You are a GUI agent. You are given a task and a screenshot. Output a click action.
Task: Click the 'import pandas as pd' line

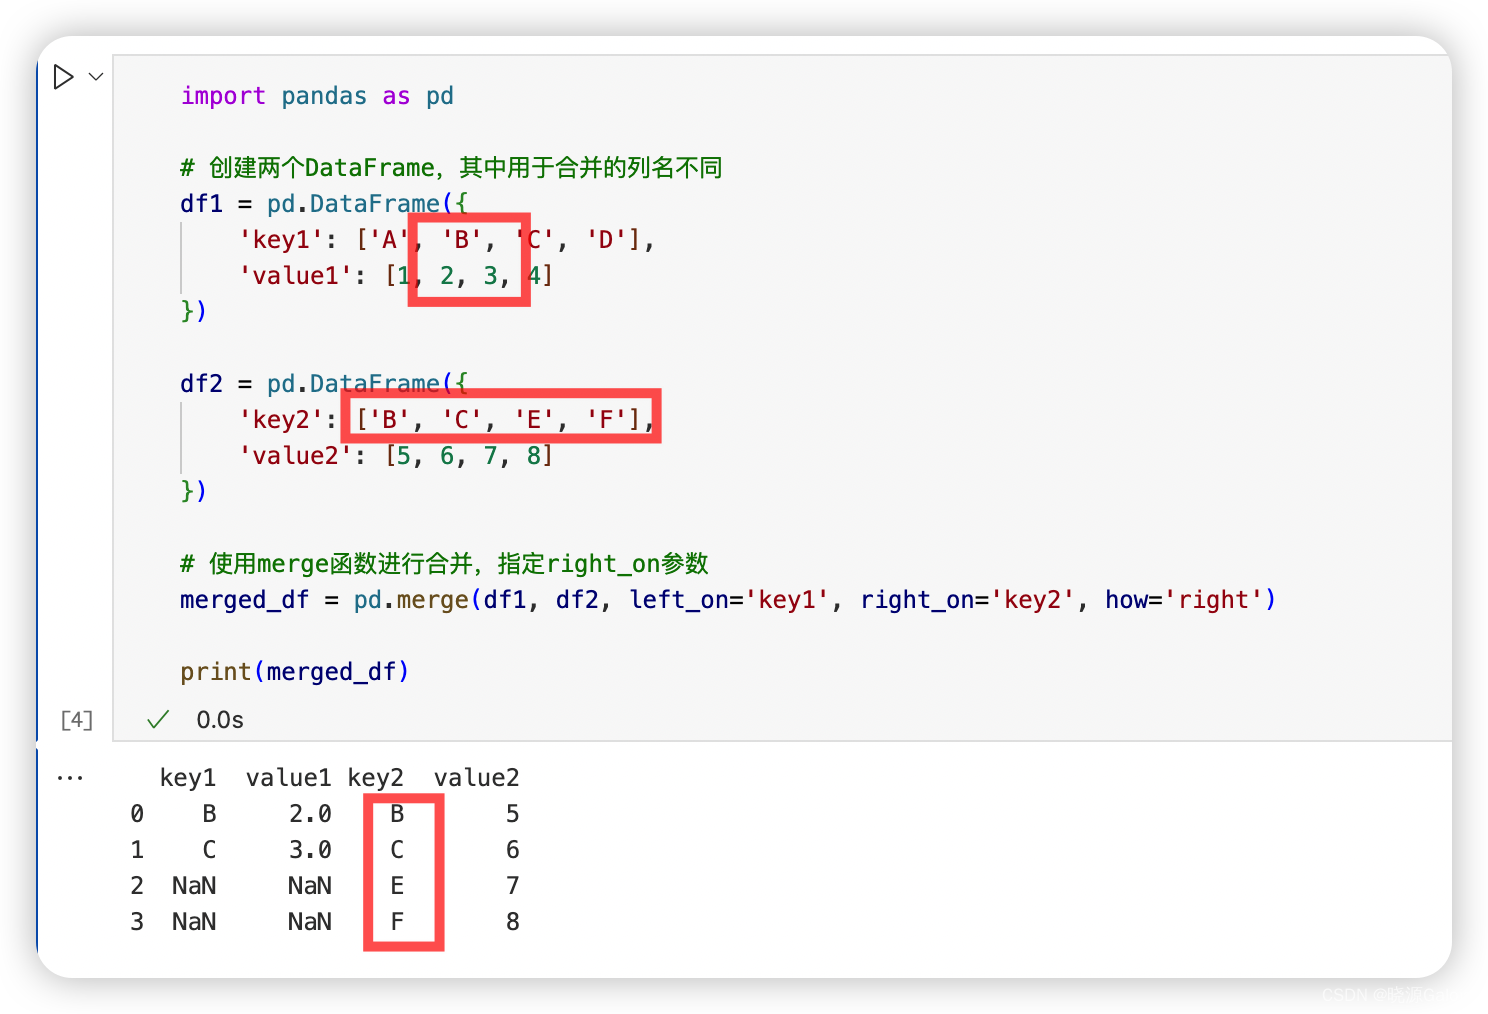tap(317, 96)
